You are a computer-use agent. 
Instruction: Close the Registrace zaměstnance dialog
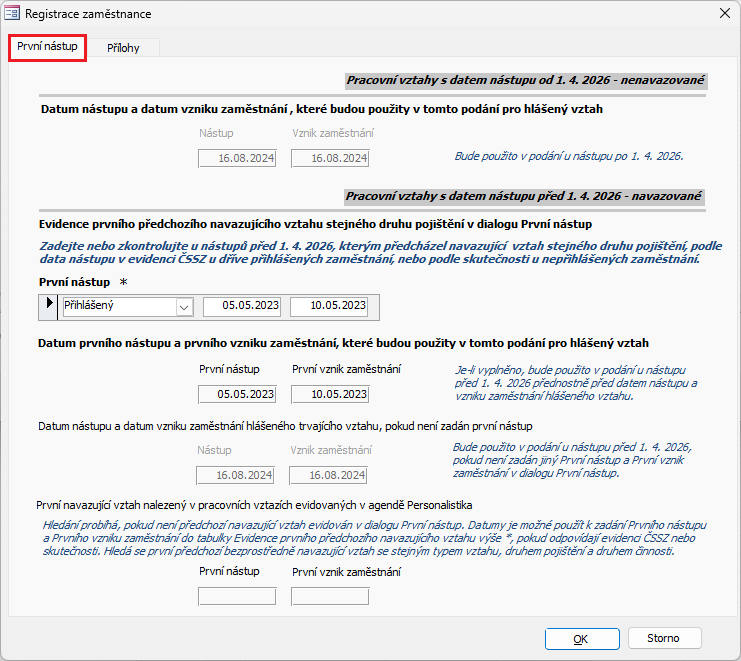[722, 13]
